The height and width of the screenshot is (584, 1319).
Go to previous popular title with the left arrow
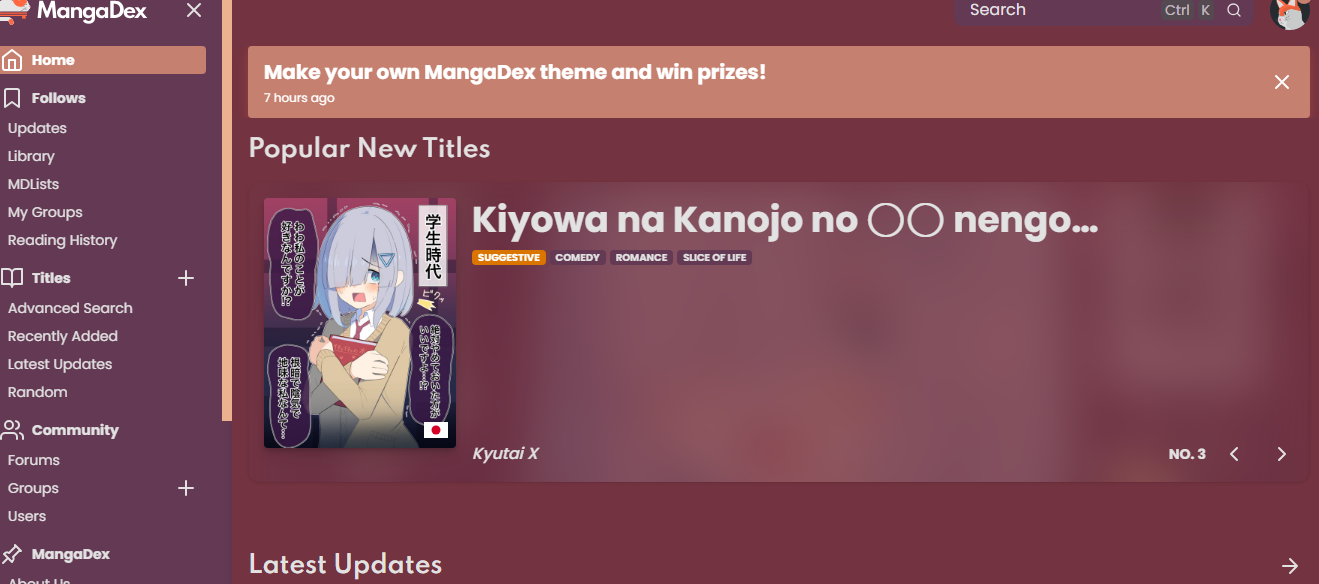[1234, 454]
